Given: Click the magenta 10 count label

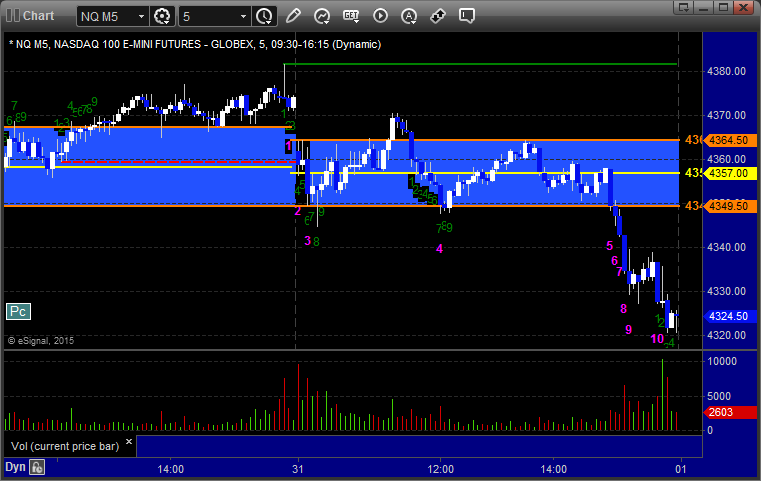Looking at the screenshot, I should coord(657,339).
